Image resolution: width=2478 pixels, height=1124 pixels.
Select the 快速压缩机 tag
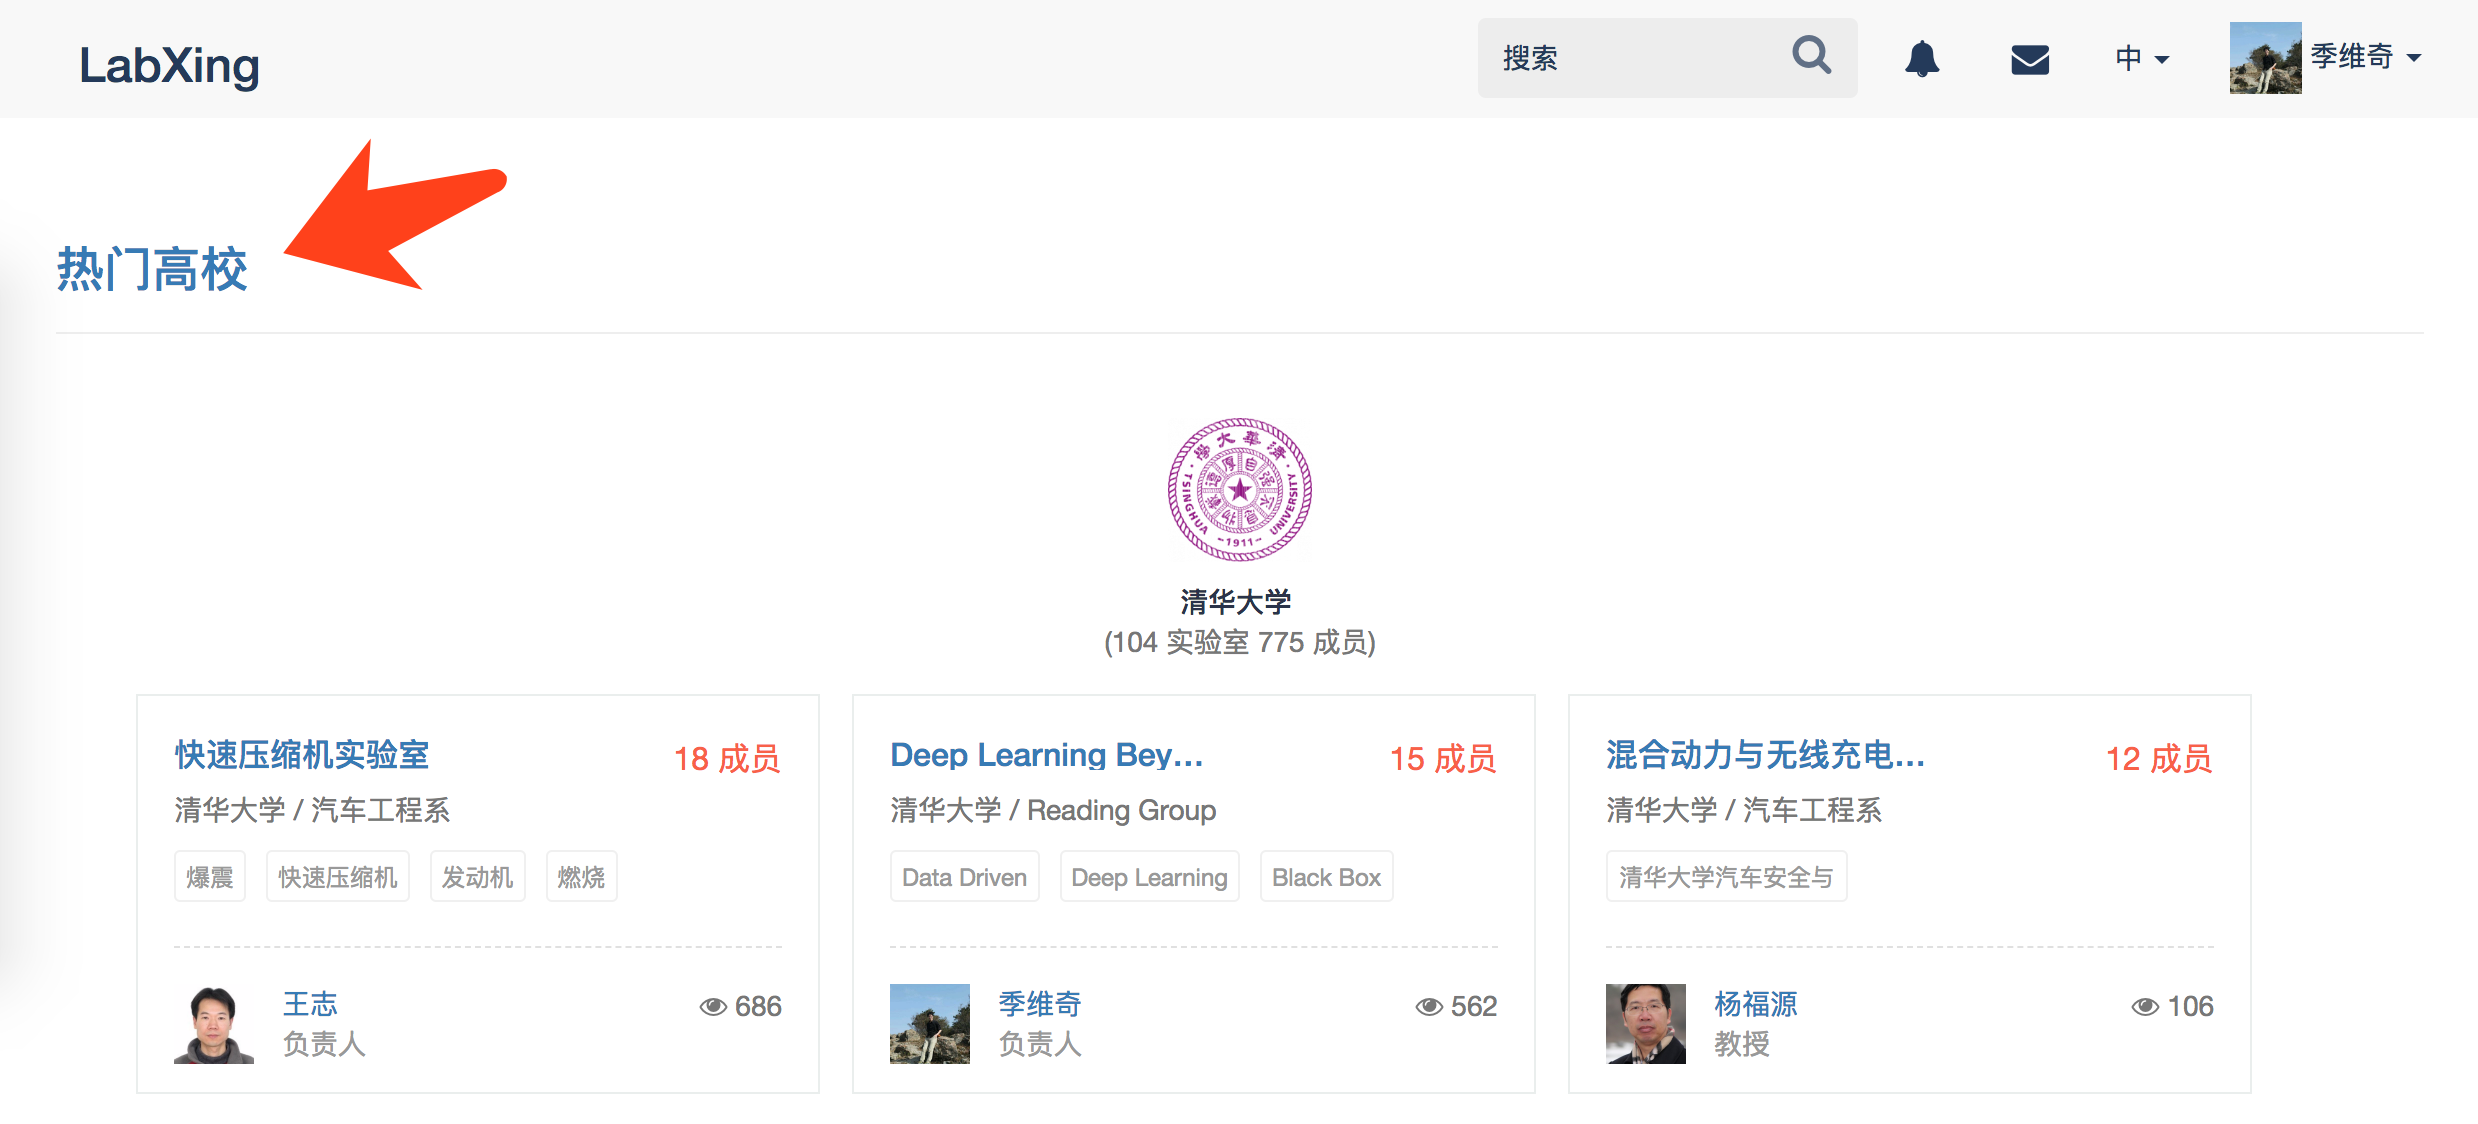tap(338, 877)
